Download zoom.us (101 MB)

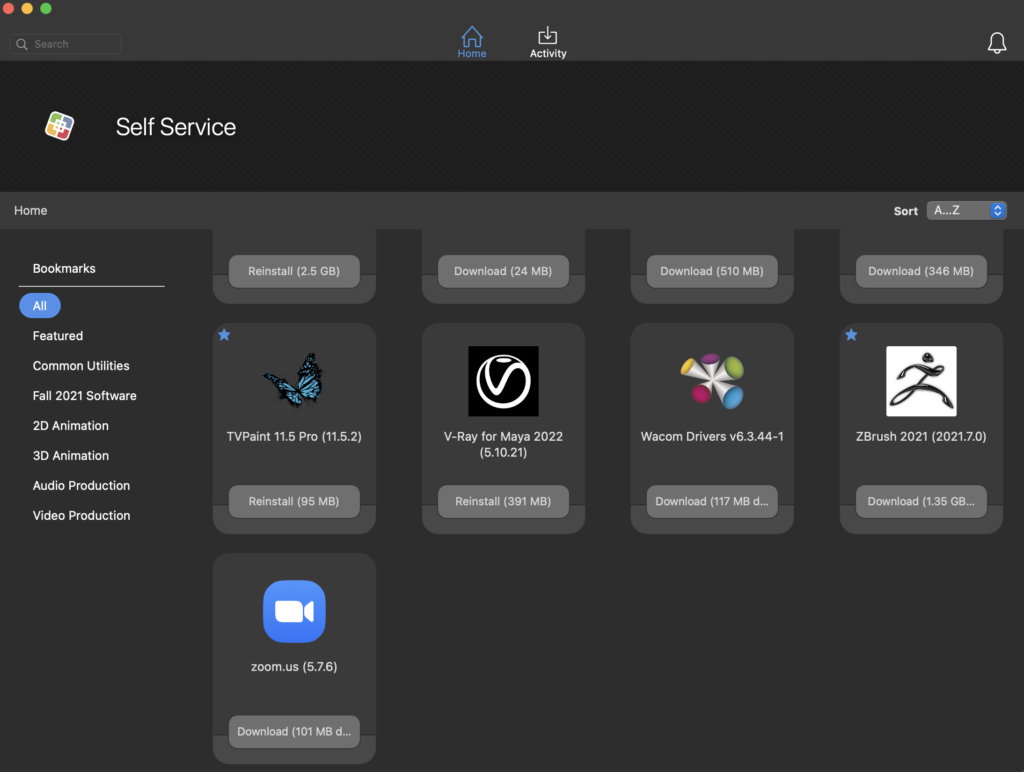(294, 732)
